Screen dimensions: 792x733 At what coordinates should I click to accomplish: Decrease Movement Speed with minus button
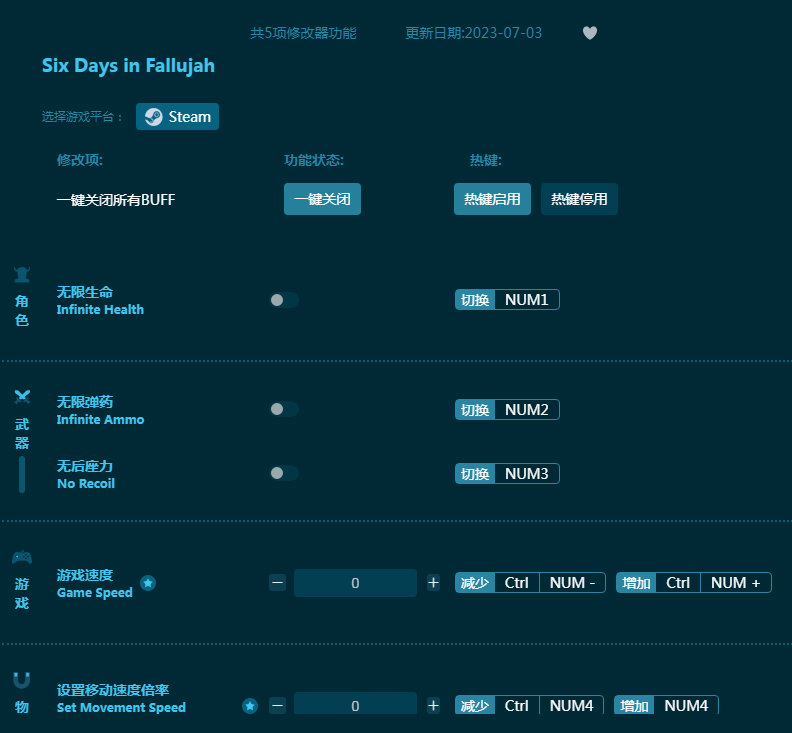[x=277, y=705]
